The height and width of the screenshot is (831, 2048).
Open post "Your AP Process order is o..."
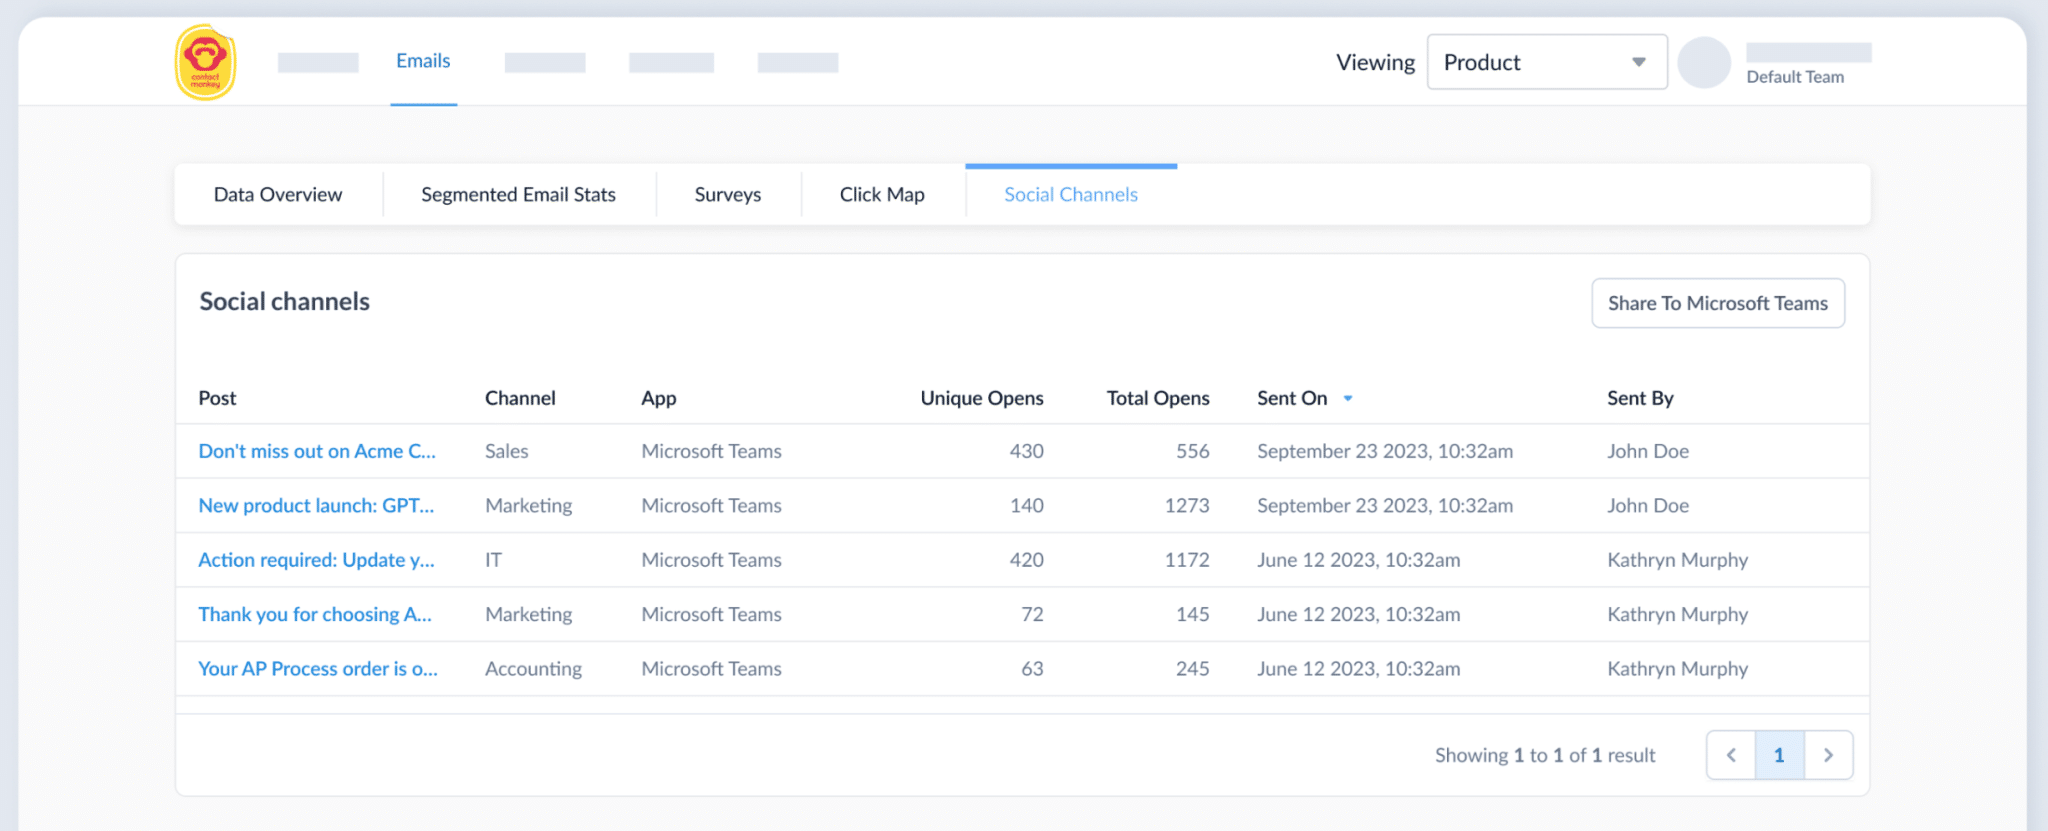pos(318,668)
